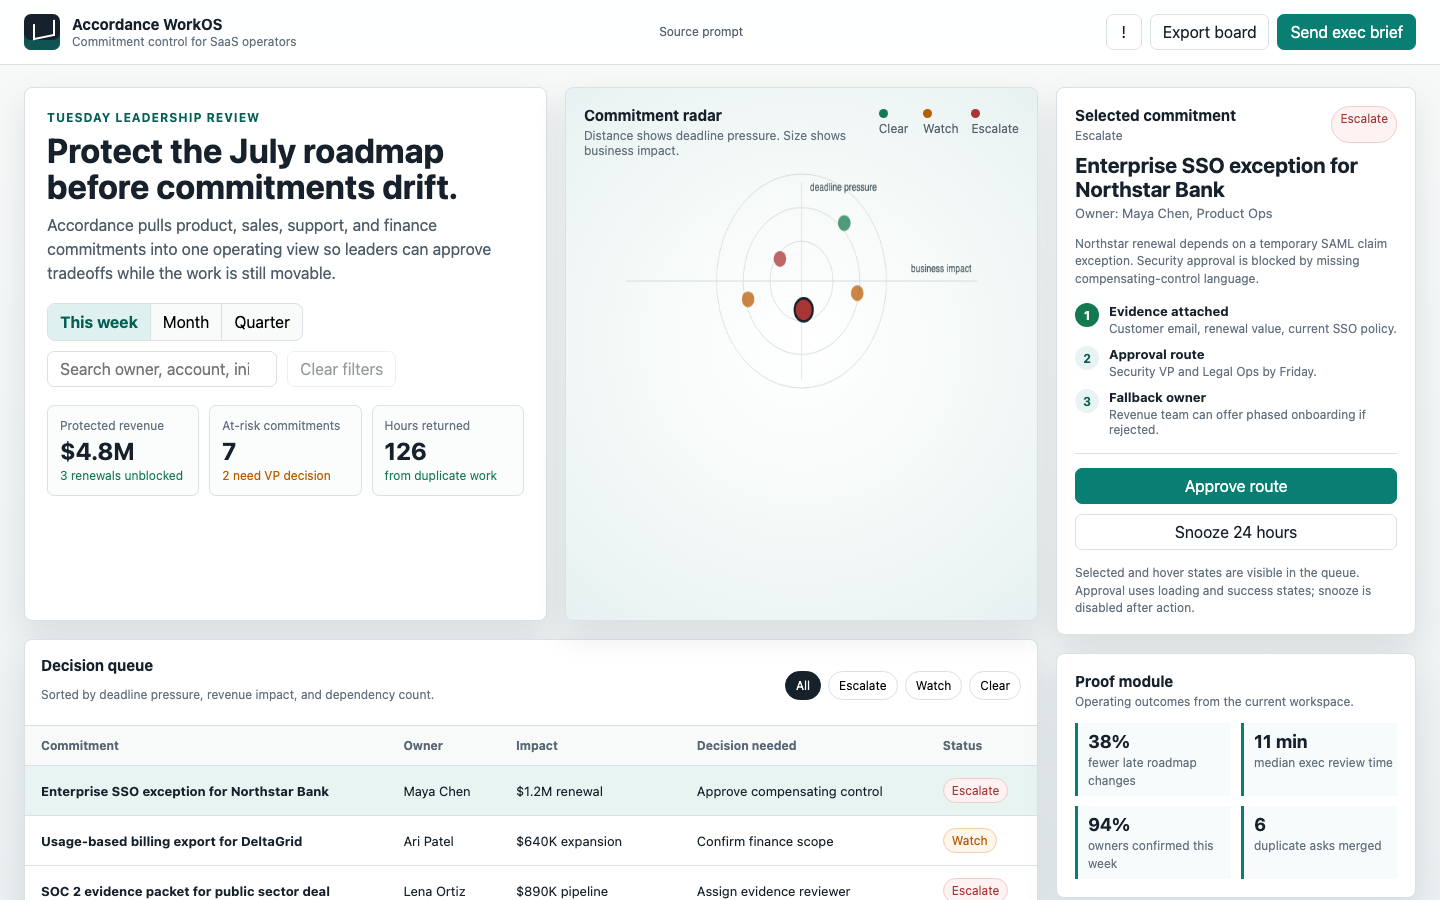This screenshot has height=900, width=1440.
Task: Select the rightmost orange radar dot
Action: pyautogui.click(x=857, y=293)
